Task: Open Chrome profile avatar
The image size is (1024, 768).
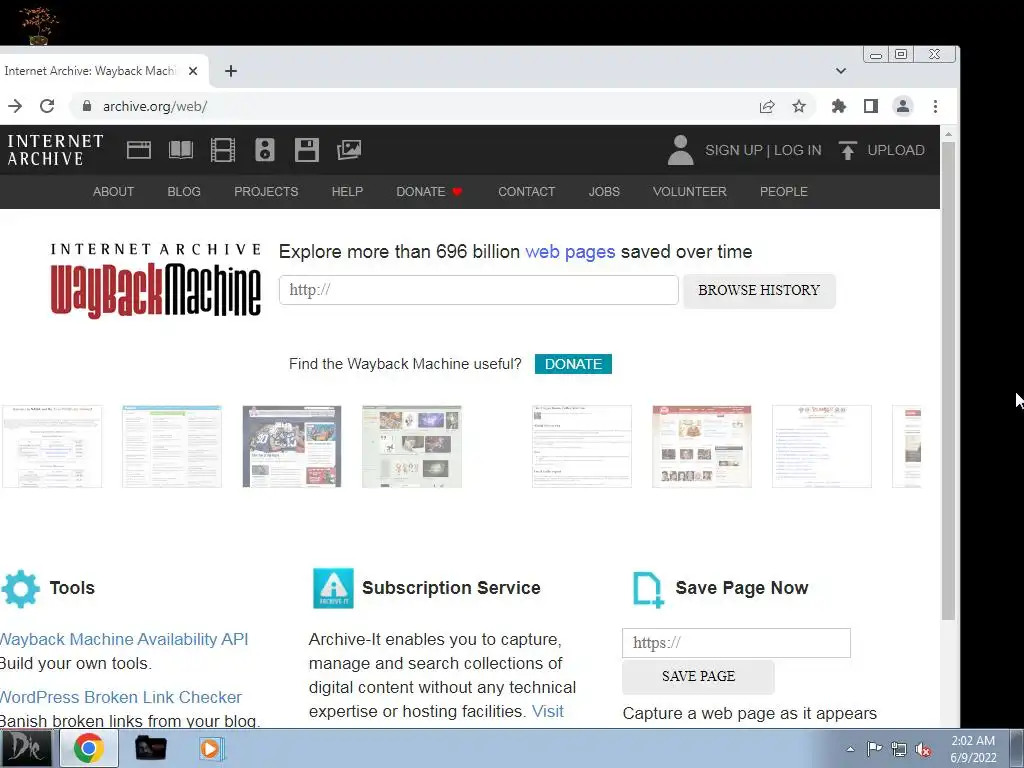Action: point(903,106)
